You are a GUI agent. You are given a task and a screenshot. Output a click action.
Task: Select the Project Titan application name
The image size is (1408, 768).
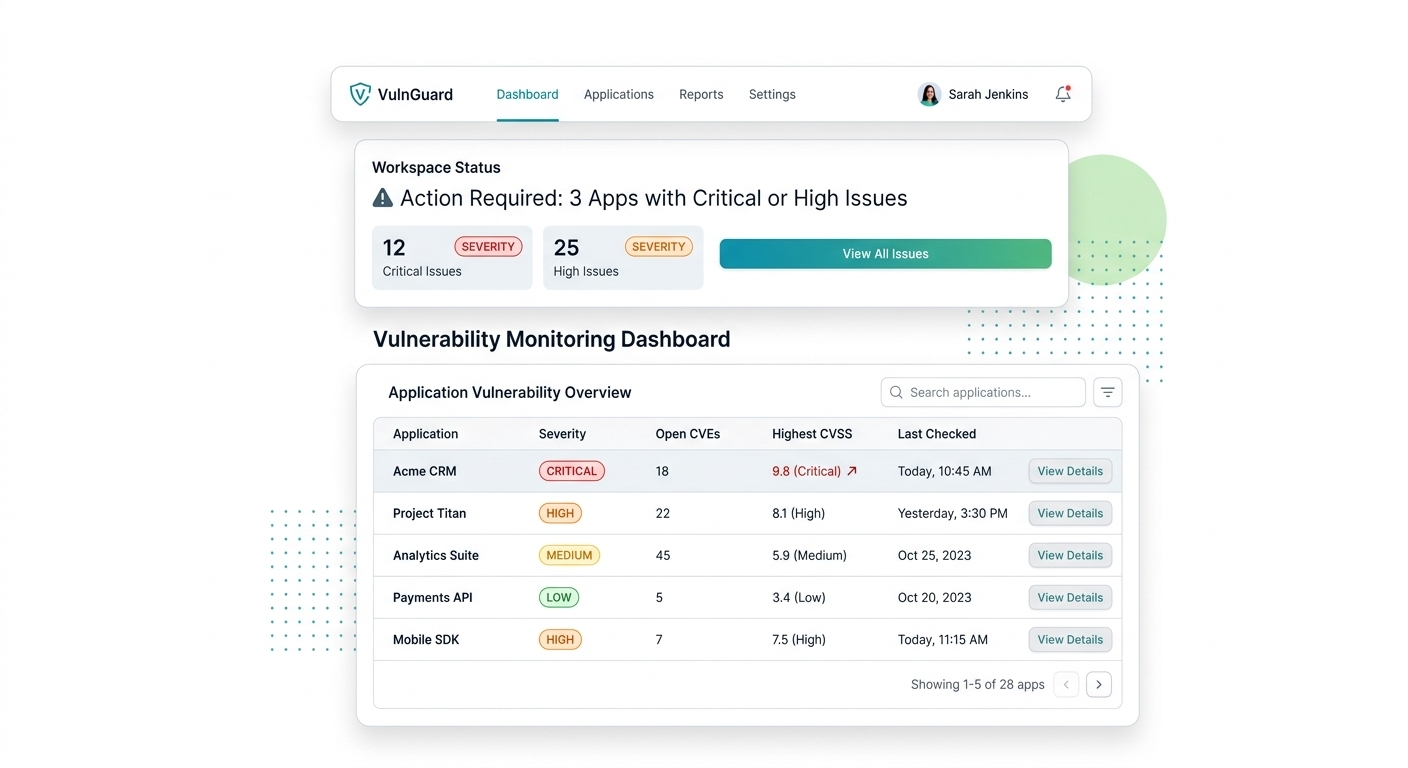point(429,513)
